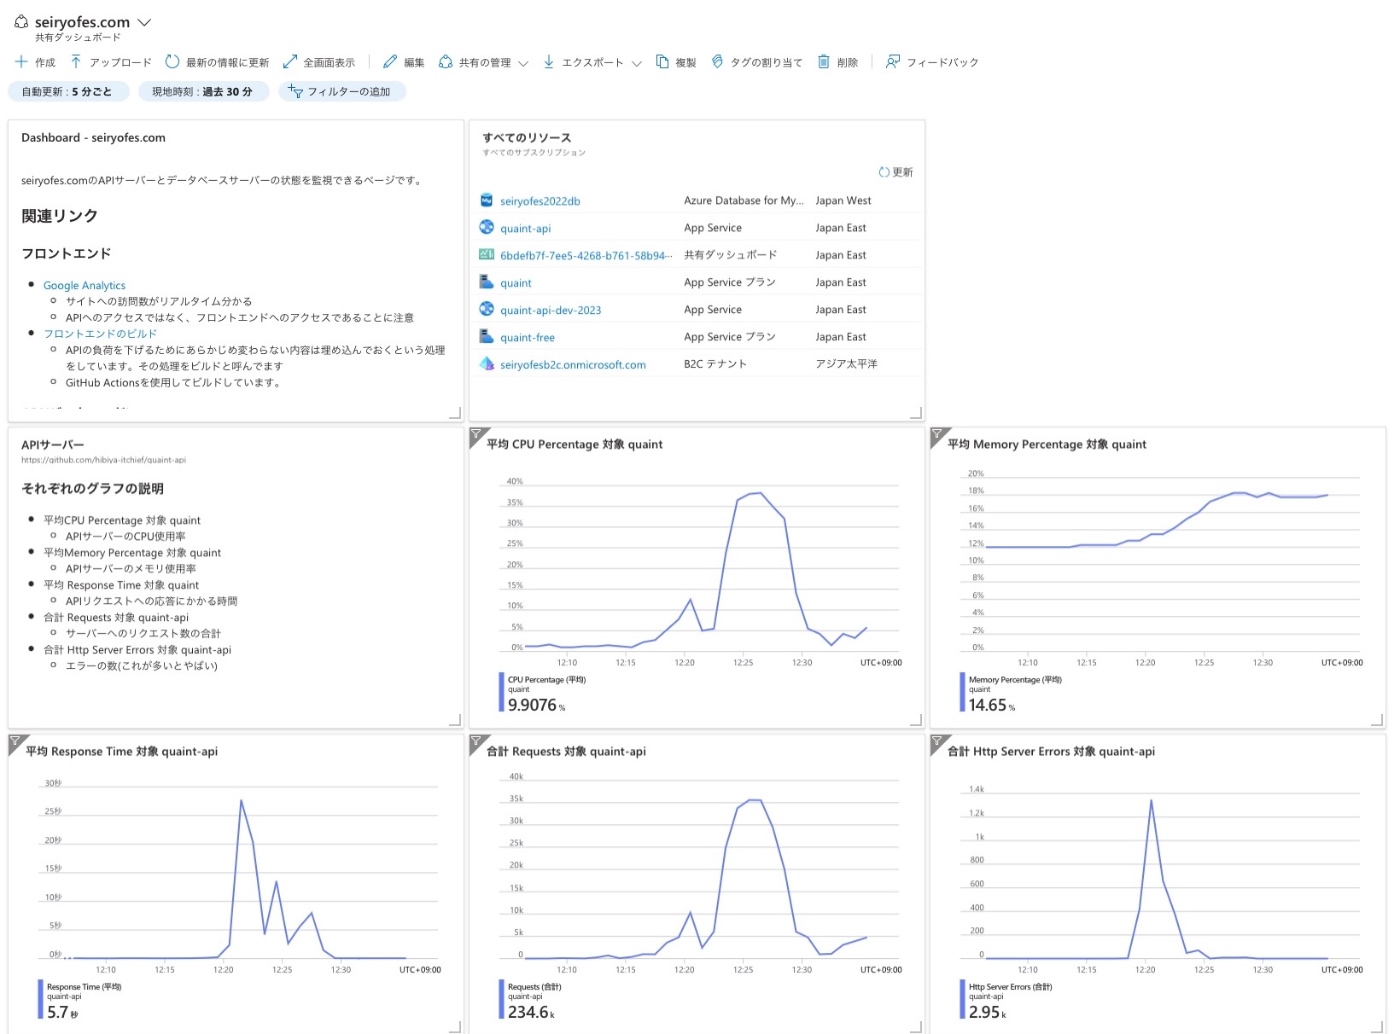This screenshot has width=1400, height=1034.
Task: Click resize corner handle of Dashboard markdown tile
Action: pos(454,412)
